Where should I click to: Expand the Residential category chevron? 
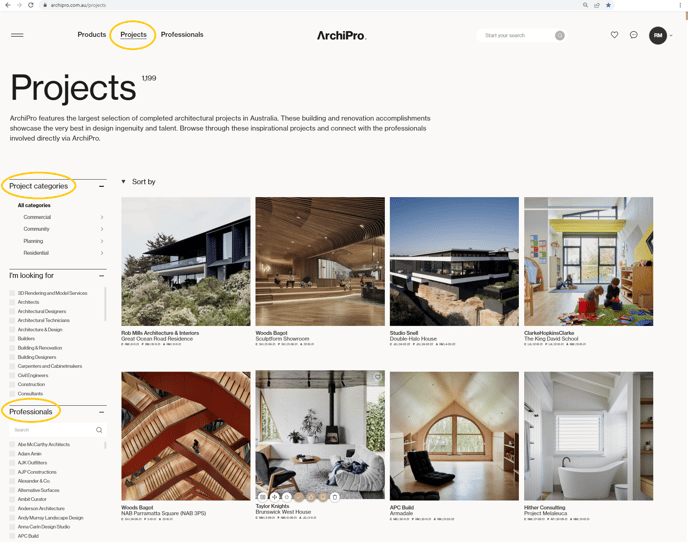tap(102, 253)
